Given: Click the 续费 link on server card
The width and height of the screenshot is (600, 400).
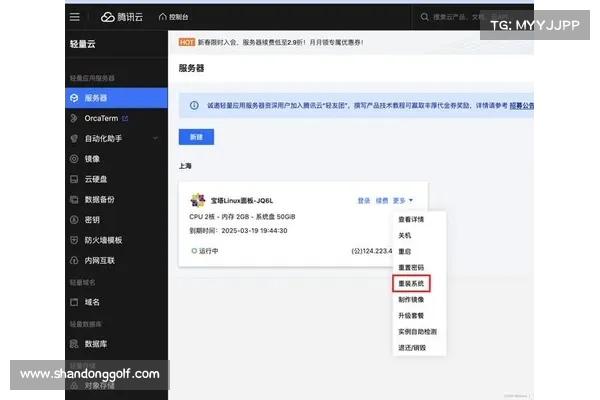Looking at the screenshot, I should (382, 200).
